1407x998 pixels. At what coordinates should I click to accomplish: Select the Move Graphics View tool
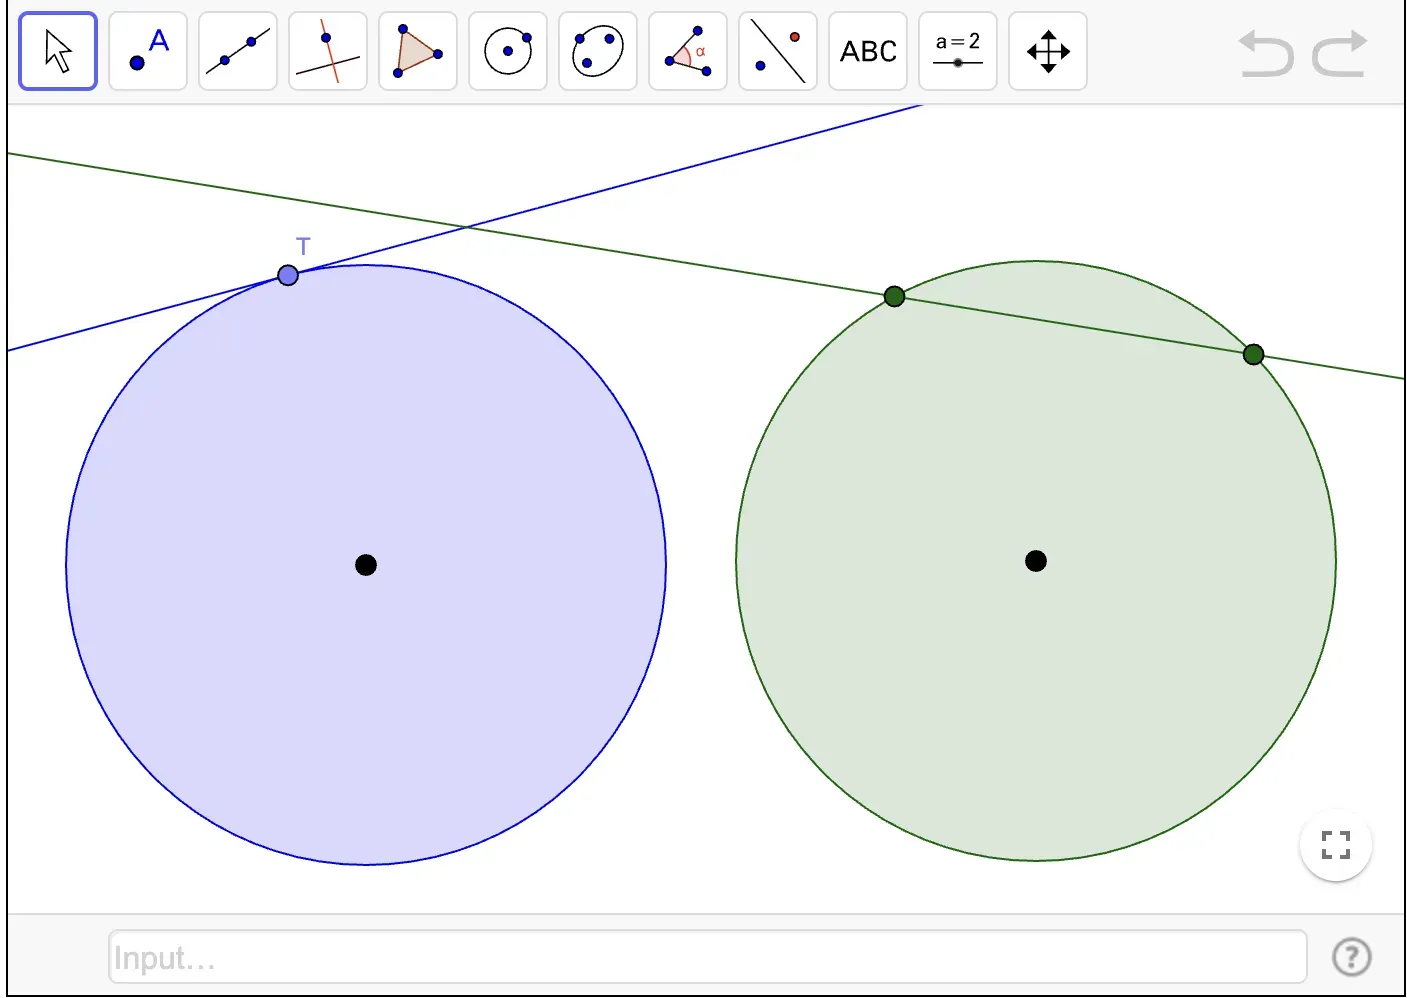point(1048,51)
